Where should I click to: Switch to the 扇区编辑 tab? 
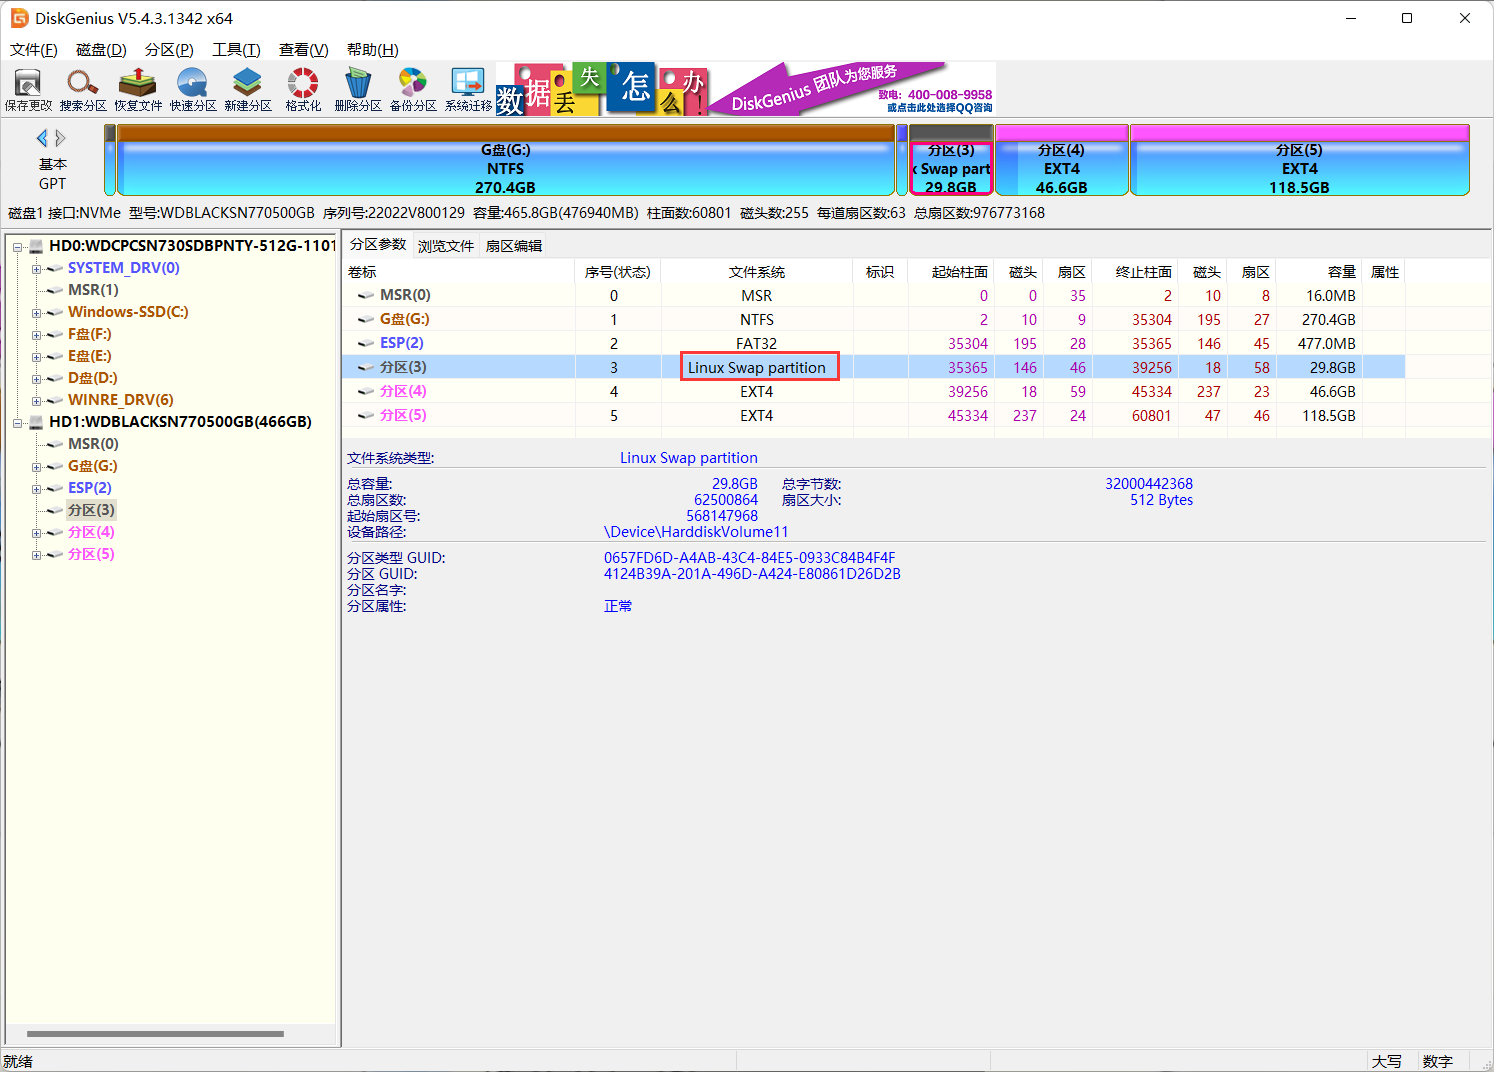point(514,246)
